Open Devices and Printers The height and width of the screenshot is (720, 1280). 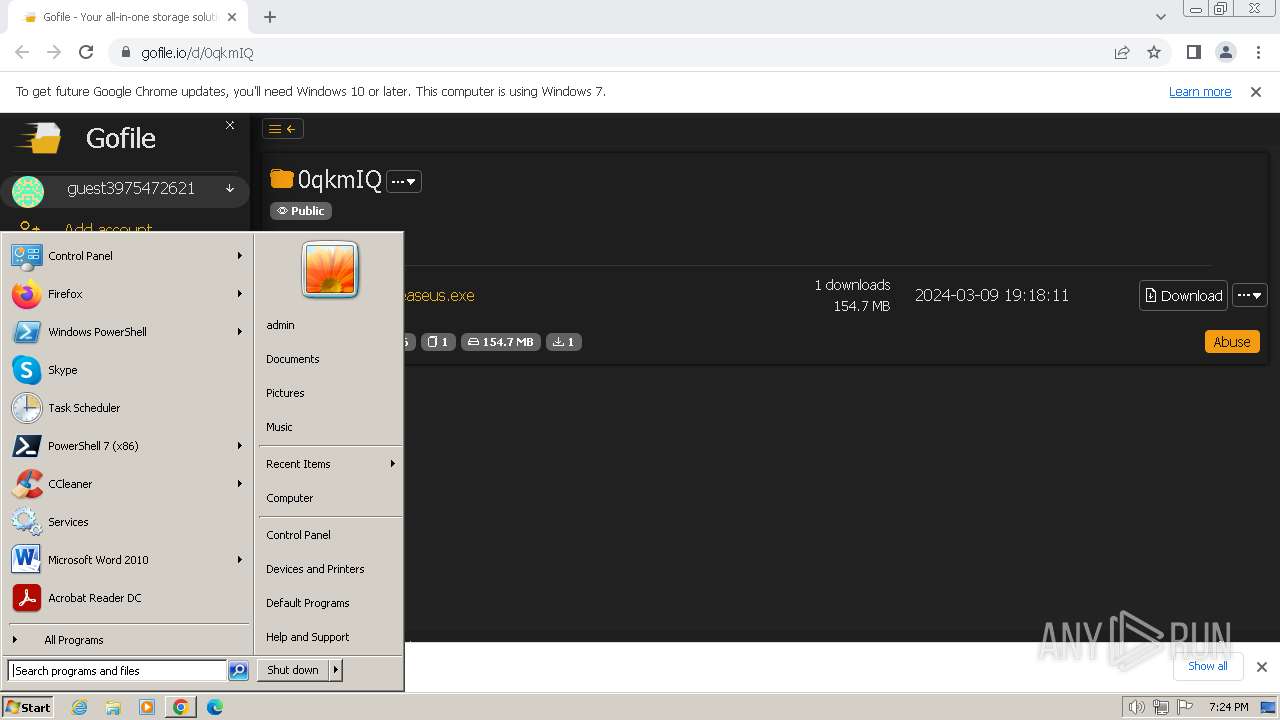330,569
